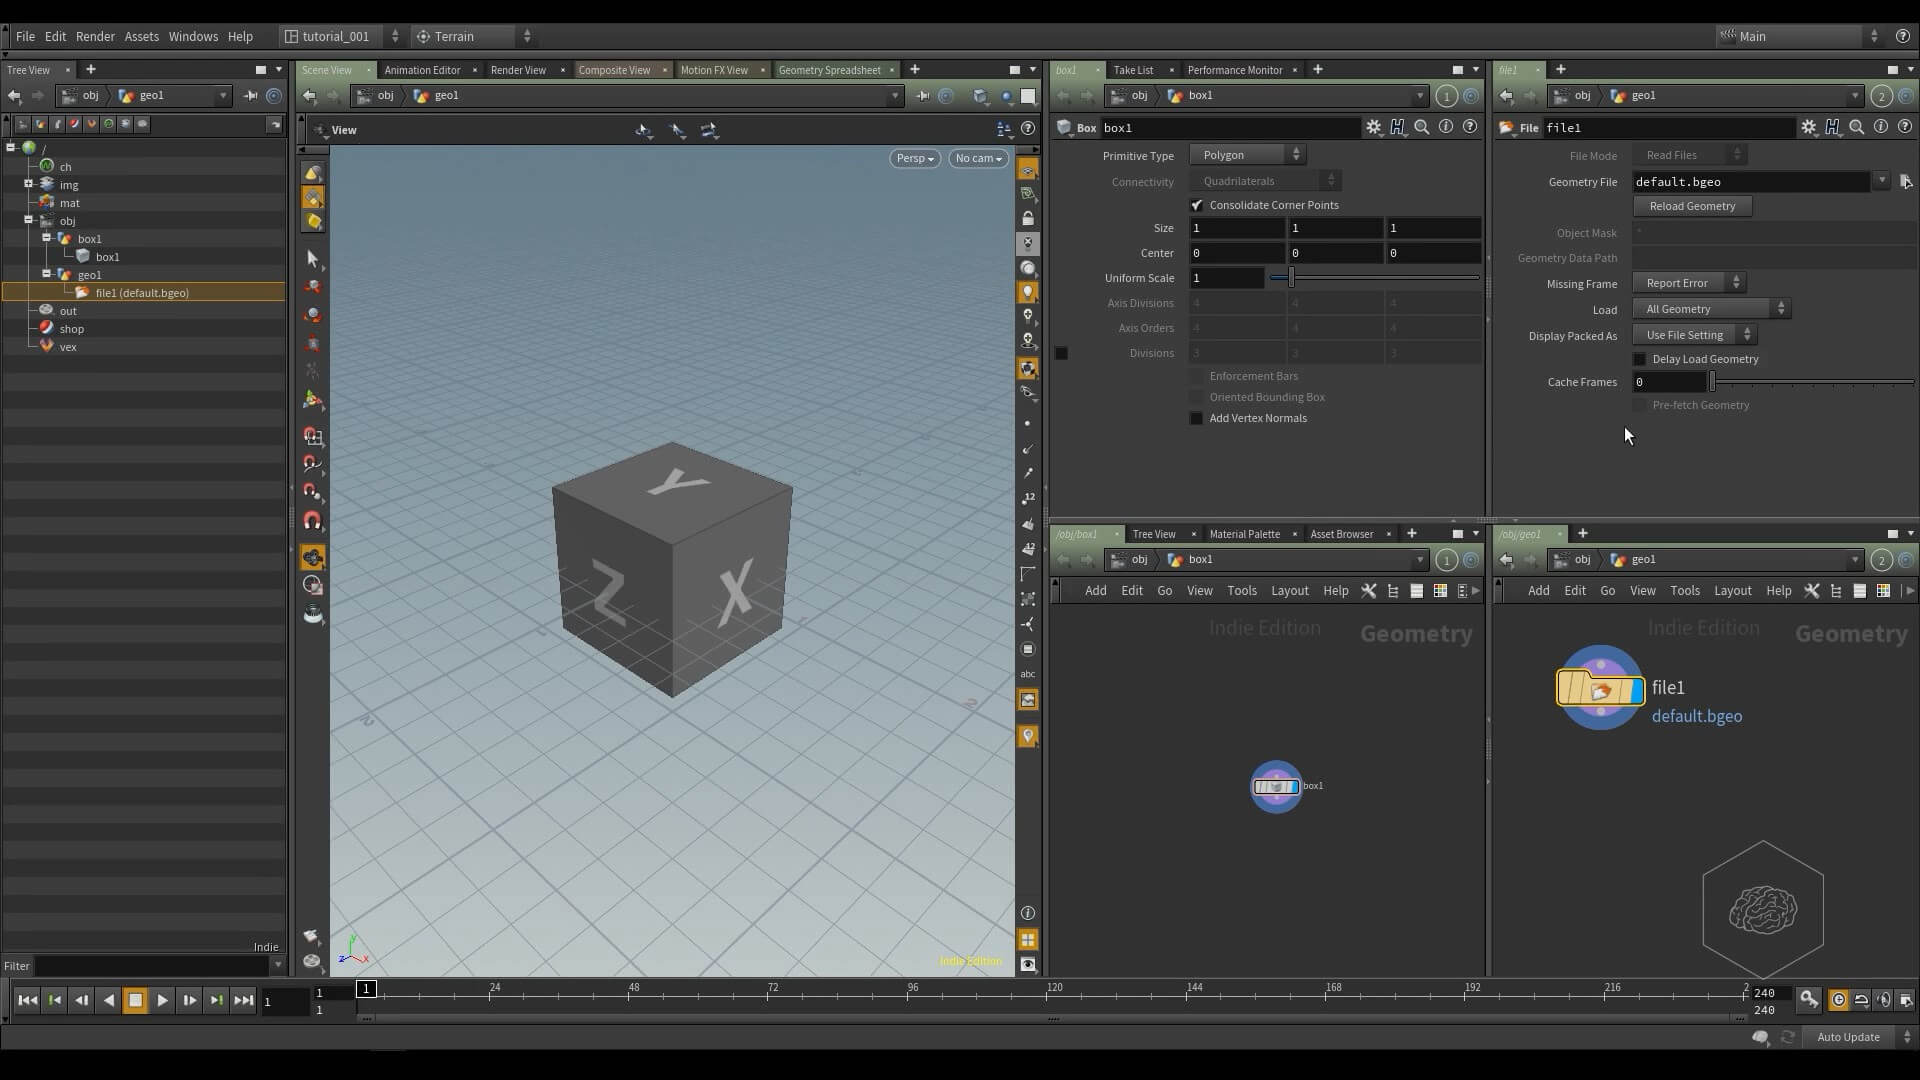
Task: Select the arrow Select tool in viewport toolbar
Action: 312,259
